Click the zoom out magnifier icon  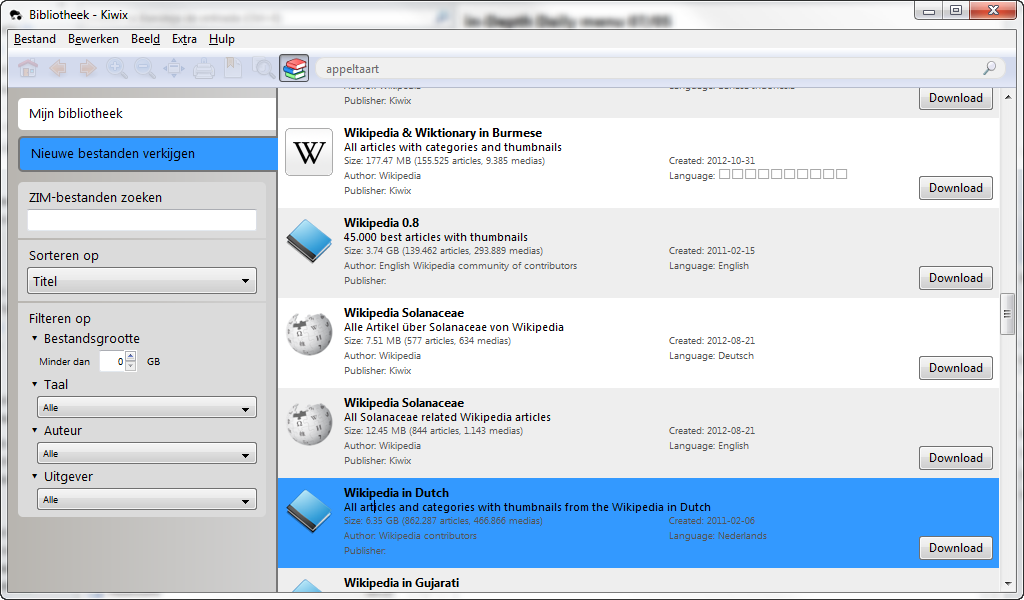pyautogui.click(x=145, y=69)
